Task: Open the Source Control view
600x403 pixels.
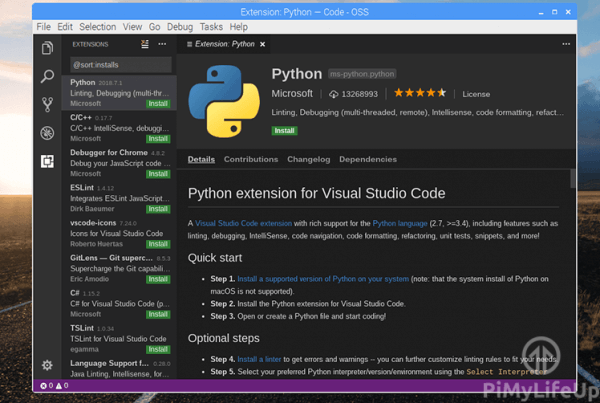Action: pos(47,104)
